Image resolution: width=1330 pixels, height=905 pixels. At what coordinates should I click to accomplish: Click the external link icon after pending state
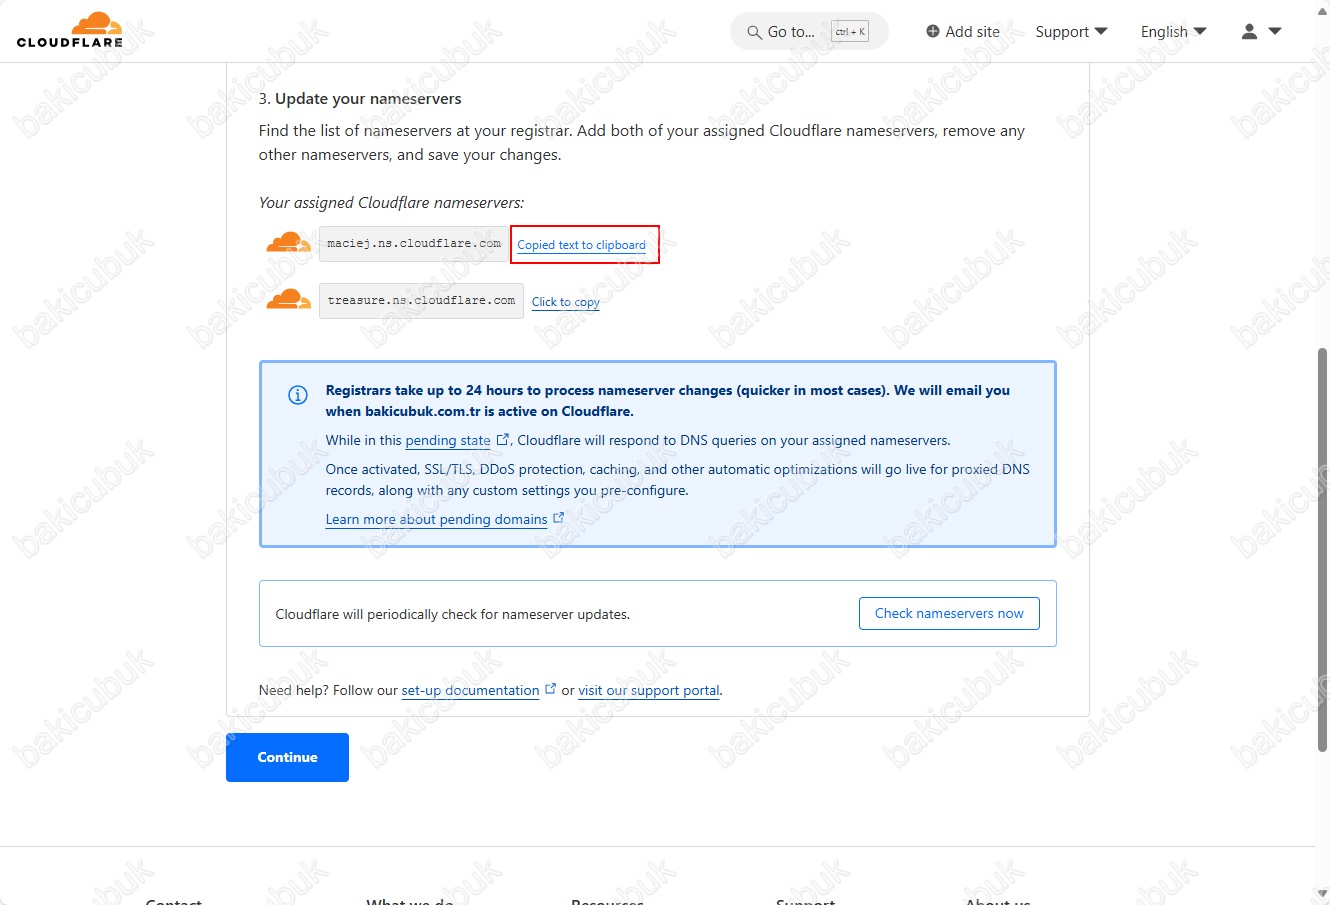tap(503, 439)
